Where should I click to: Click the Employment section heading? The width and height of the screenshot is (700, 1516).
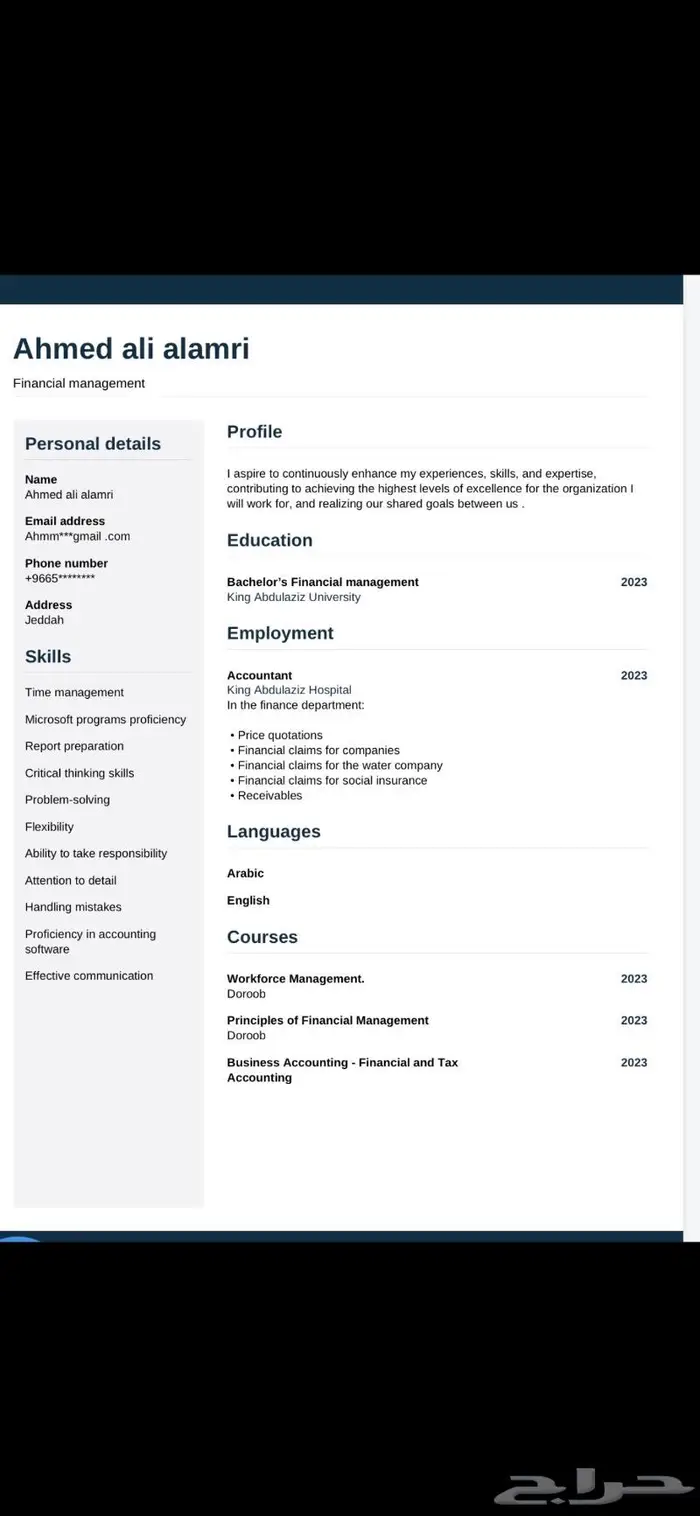[280, 633]
